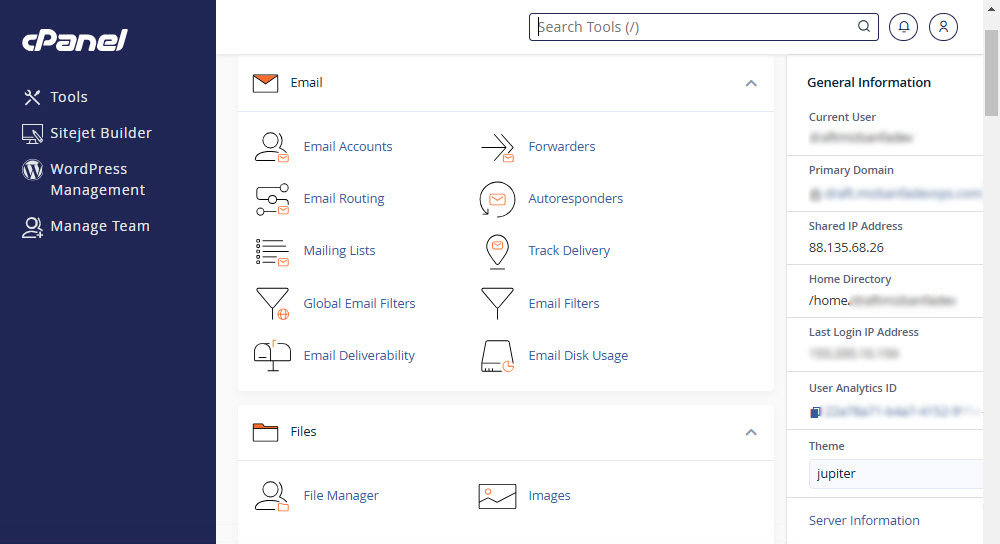The image size is (1000, 544).
Task: Click the Global Email Filters funnel icon
Action: tap(272, 304)
